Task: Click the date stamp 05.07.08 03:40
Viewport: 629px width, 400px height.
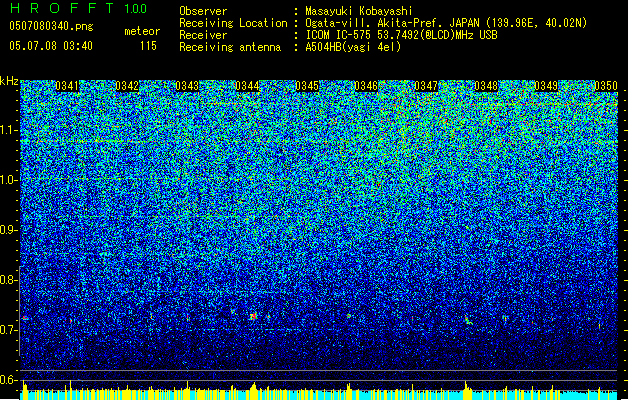Action: tap(51, 46)
